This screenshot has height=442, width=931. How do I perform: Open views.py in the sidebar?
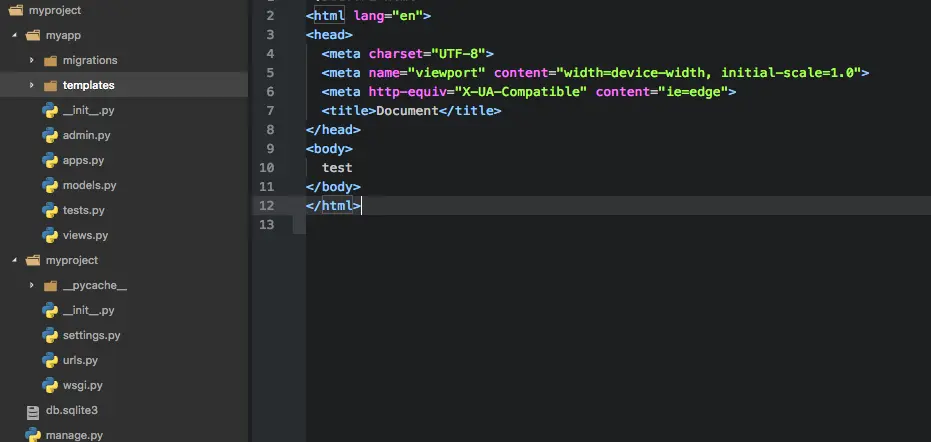tap(86, 235)
